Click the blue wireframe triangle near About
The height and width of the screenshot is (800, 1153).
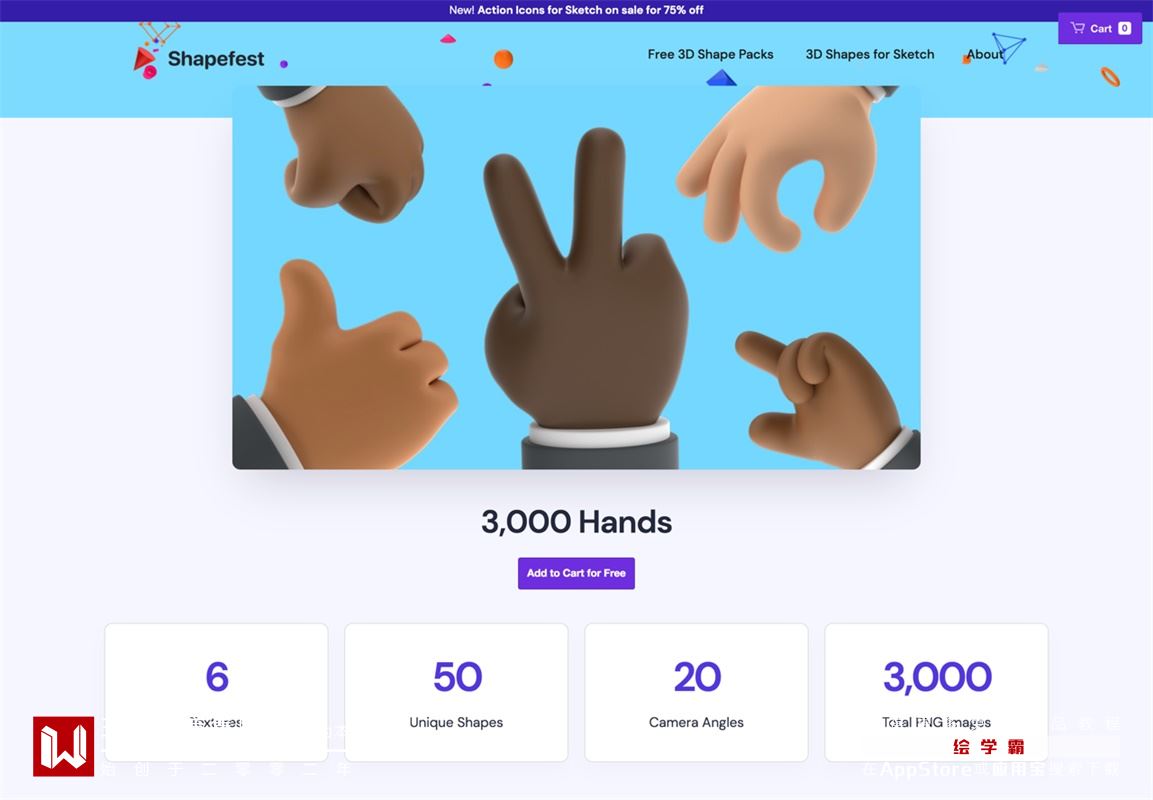(1008, 48)
